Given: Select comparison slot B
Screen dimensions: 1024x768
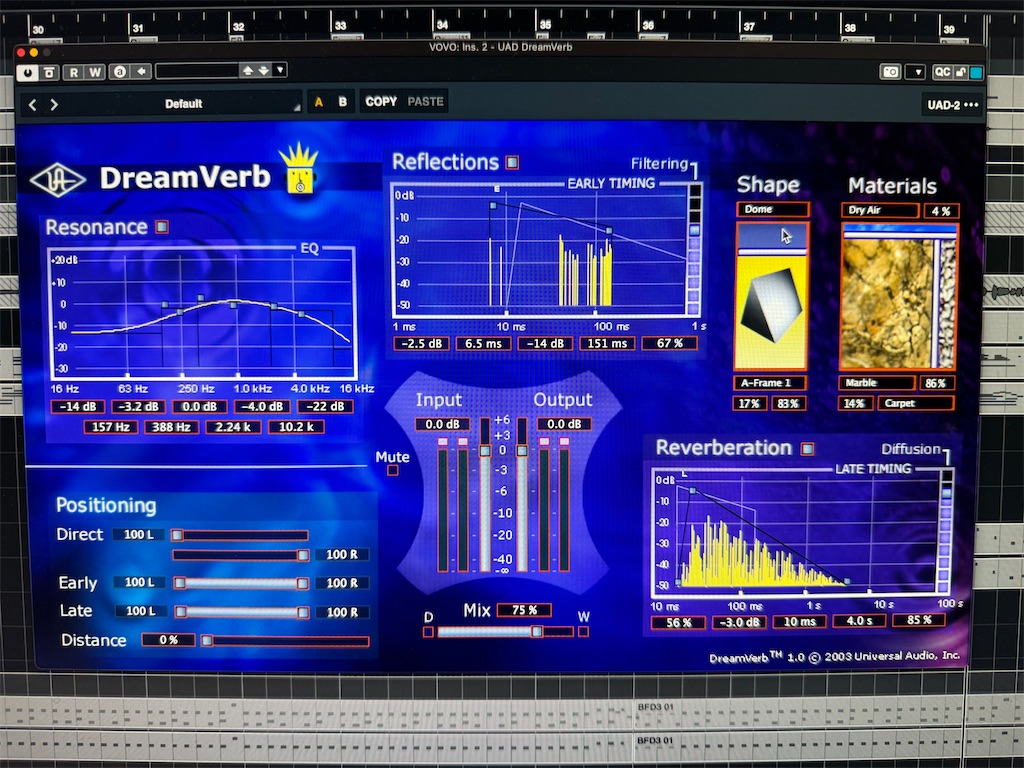Looking at the screenshot, I should point(342,103).
